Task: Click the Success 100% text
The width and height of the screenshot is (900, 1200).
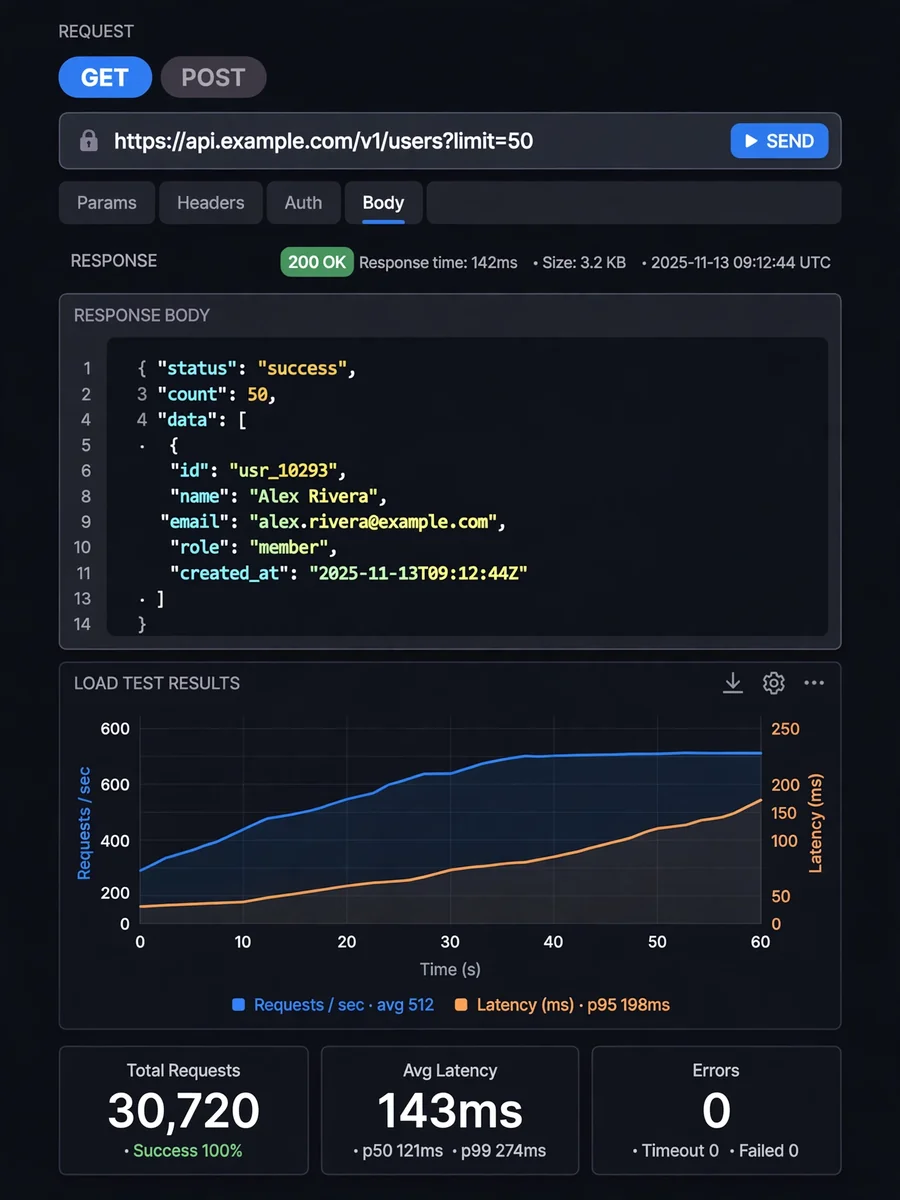Action: (188, 1151)
